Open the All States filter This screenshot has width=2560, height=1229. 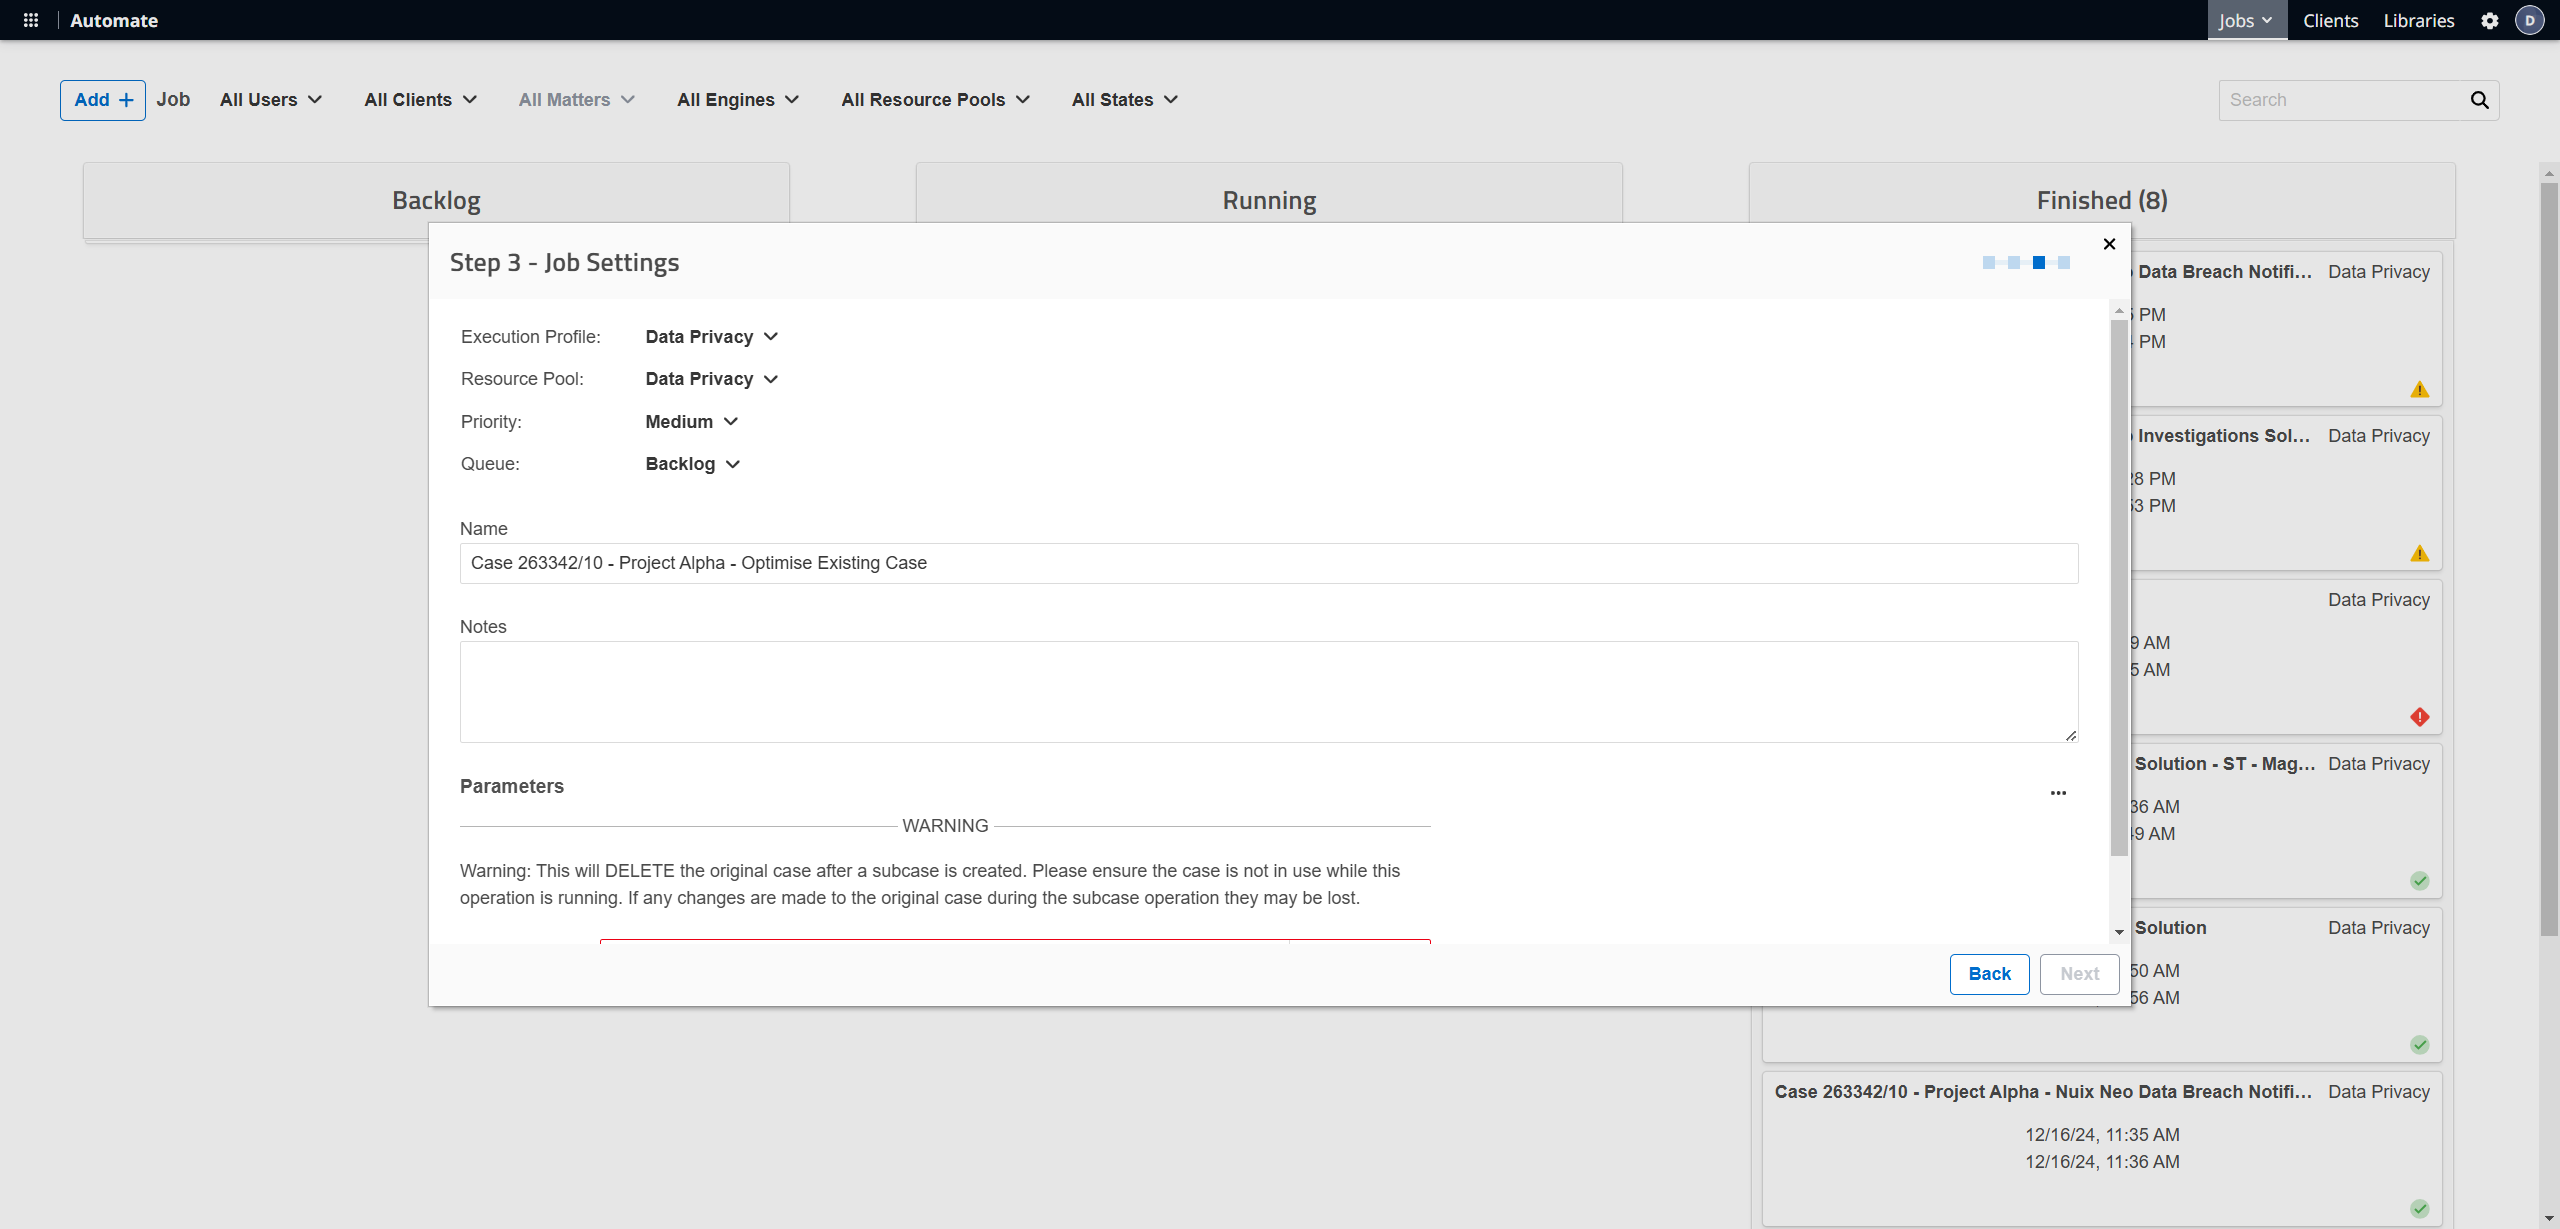(x=1124, y=100)
